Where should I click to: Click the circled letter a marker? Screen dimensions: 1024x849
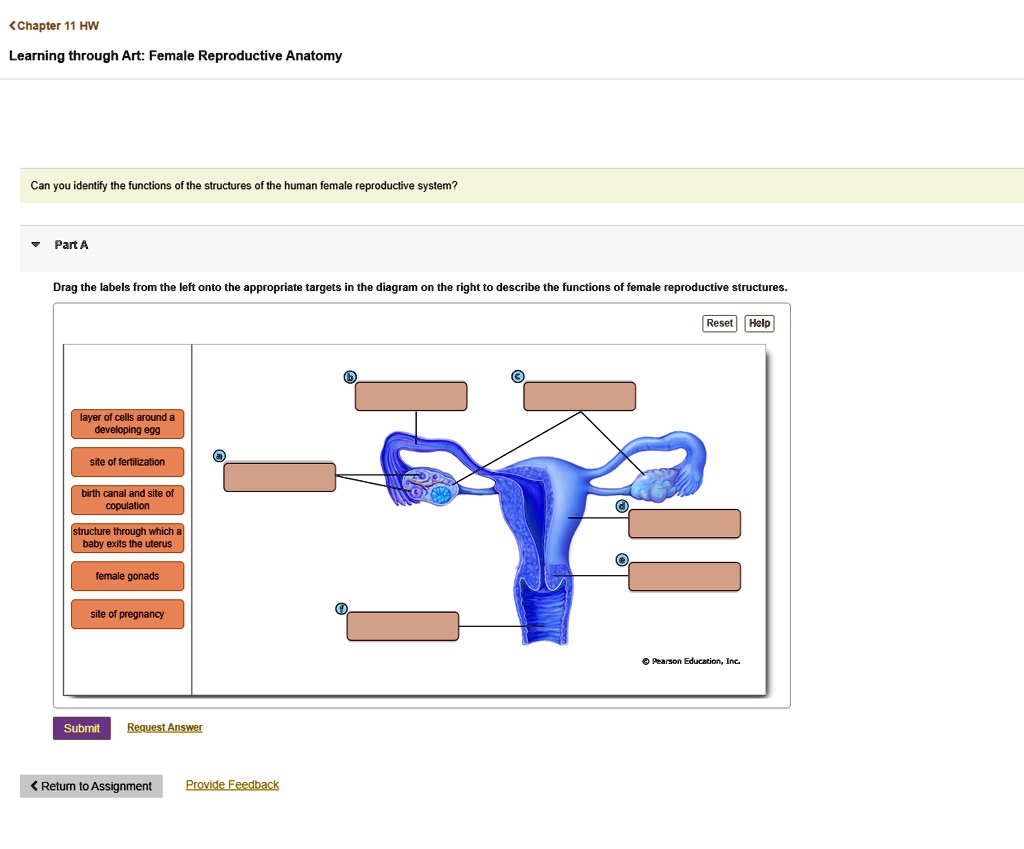(217, 455)
